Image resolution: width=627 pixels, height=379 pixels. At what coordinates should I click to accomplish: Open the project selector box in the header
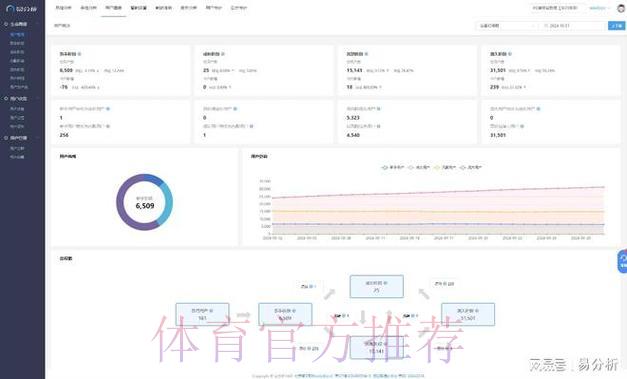click(557, 8)
